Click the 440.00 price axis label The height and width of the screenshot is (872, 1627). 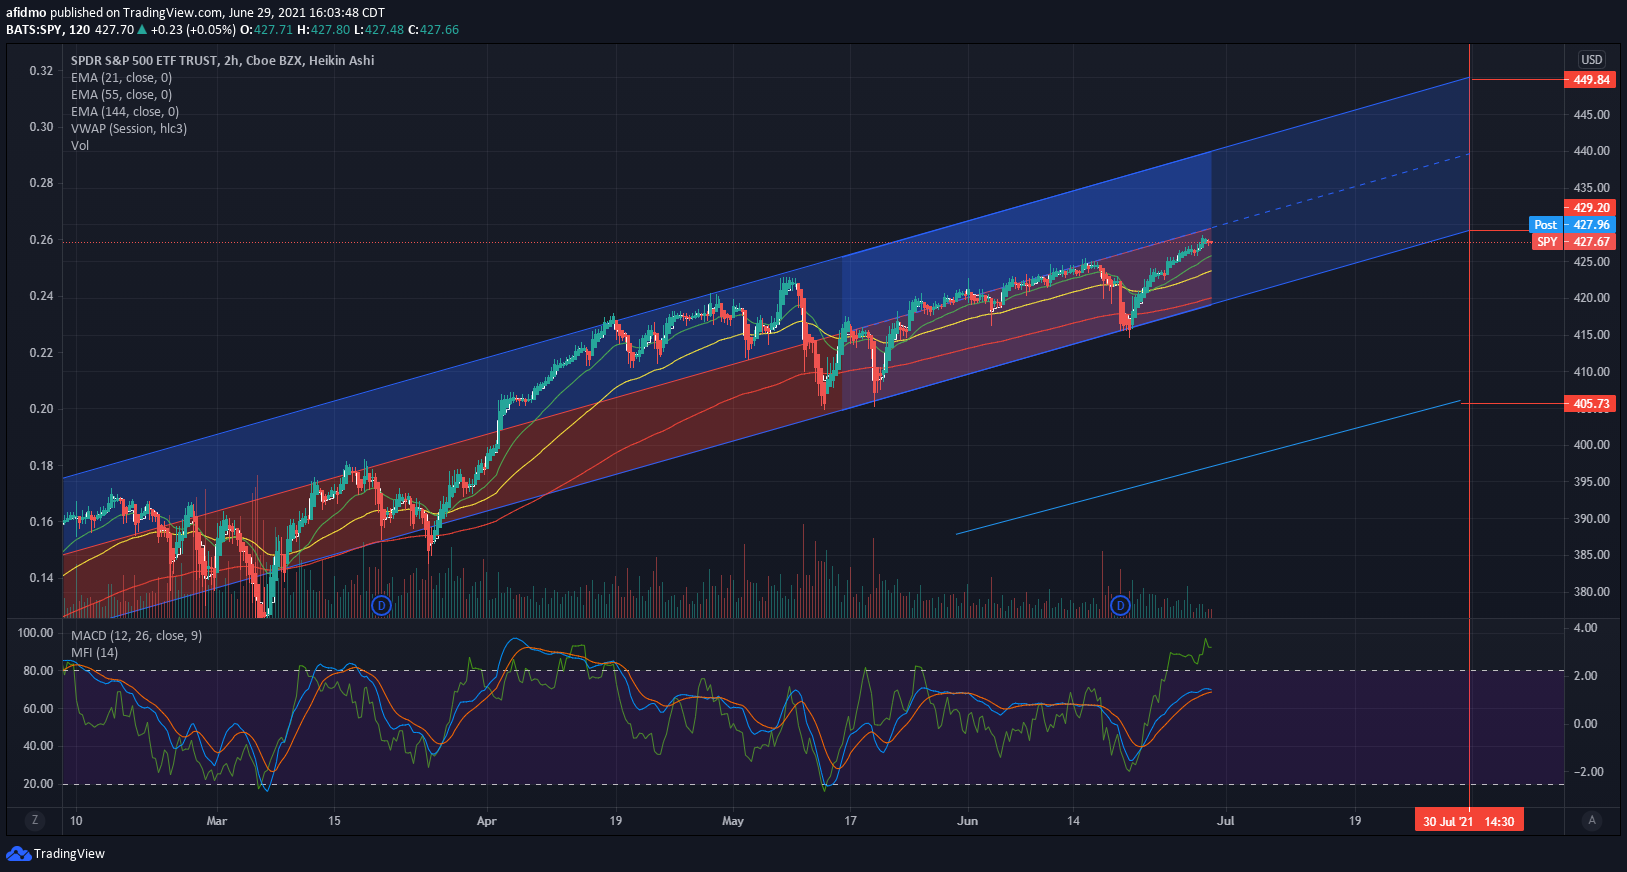[x=1592, y=151]
